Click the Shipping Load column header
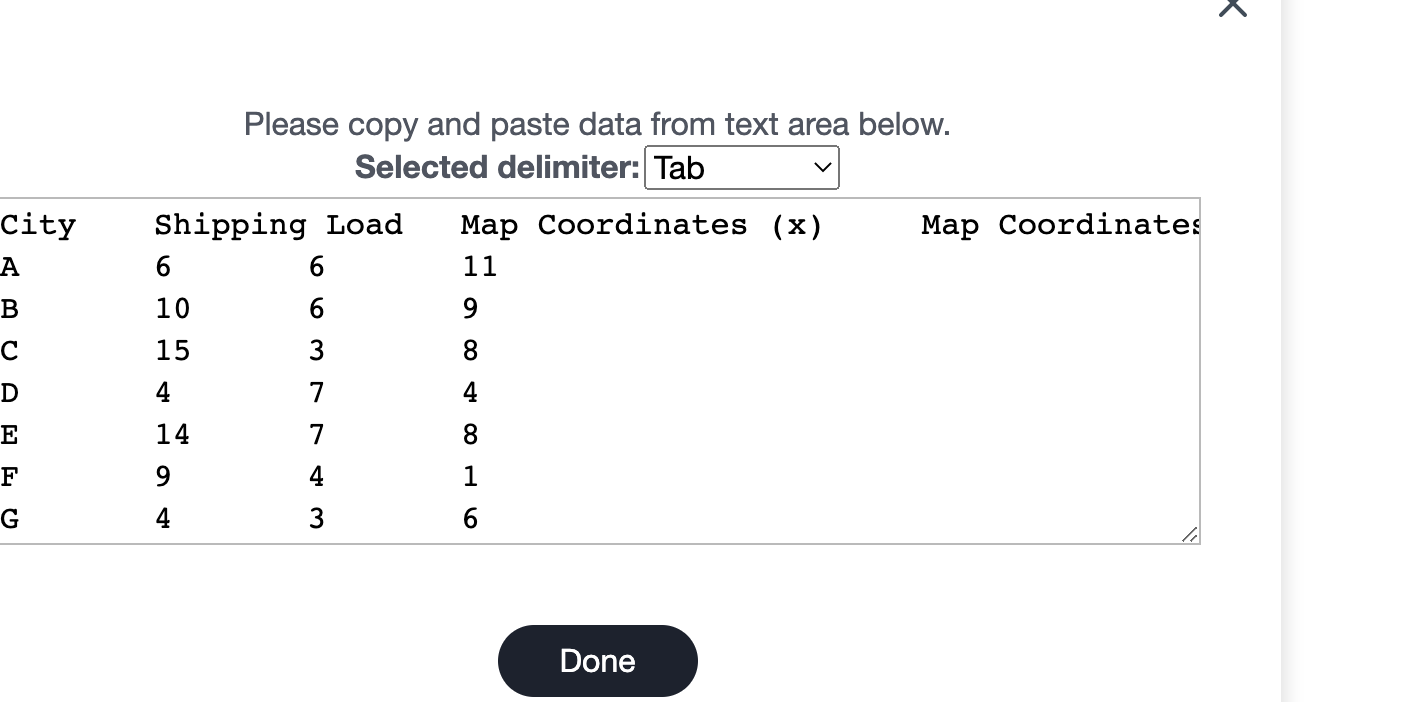 (279, 225)
